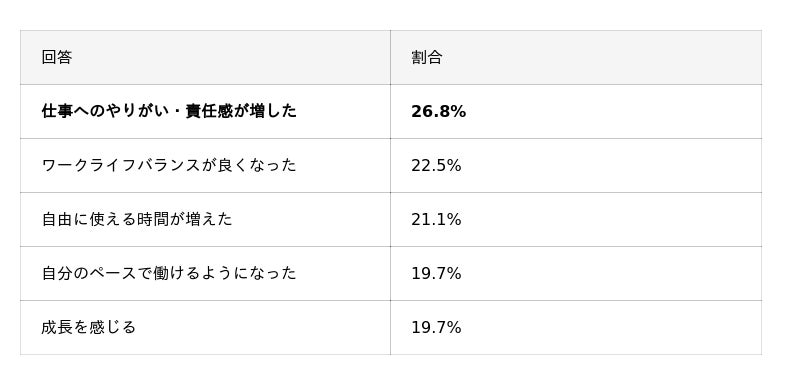Select the 成長を感じる cell
The width and height of the screenshot is (800, 385).
(x=205, y=327)
